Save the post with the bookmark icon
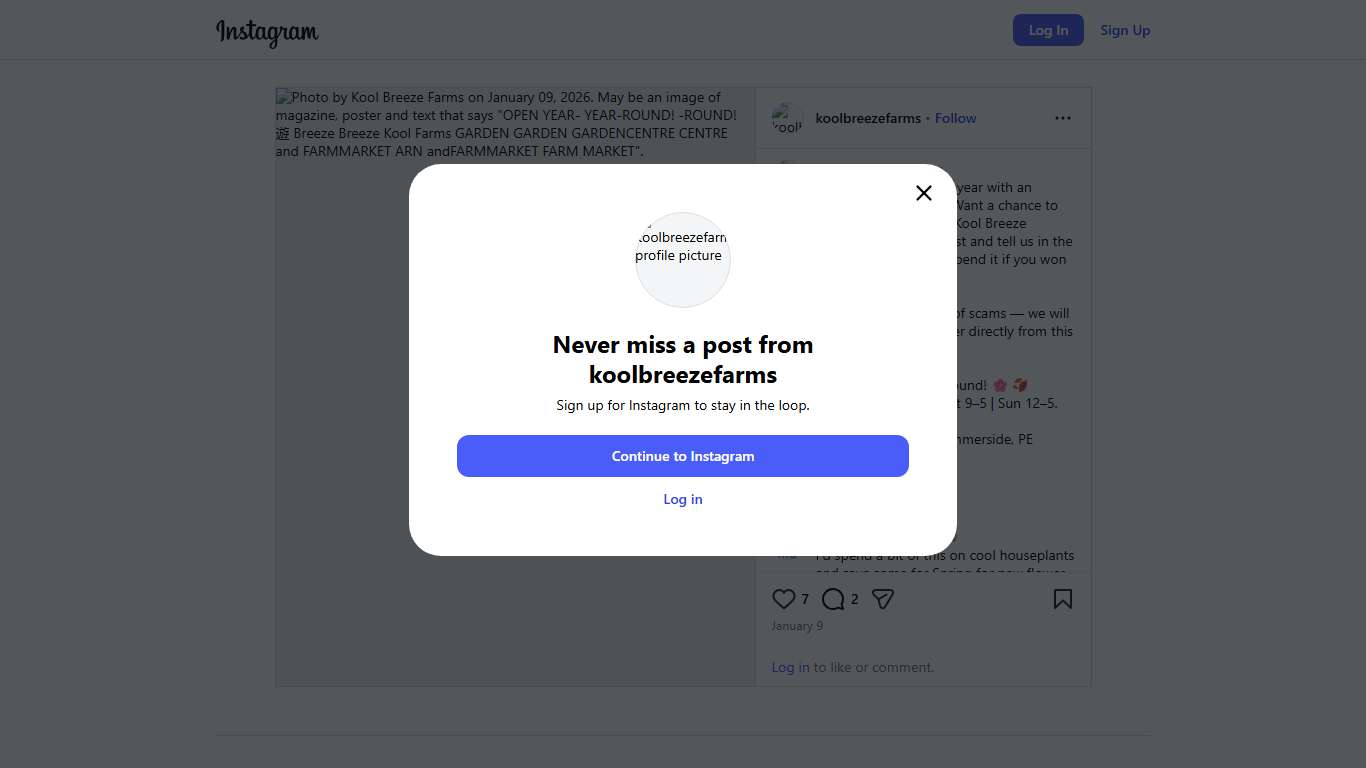Screen dimensions: 1366x768 pos(1062,599)
